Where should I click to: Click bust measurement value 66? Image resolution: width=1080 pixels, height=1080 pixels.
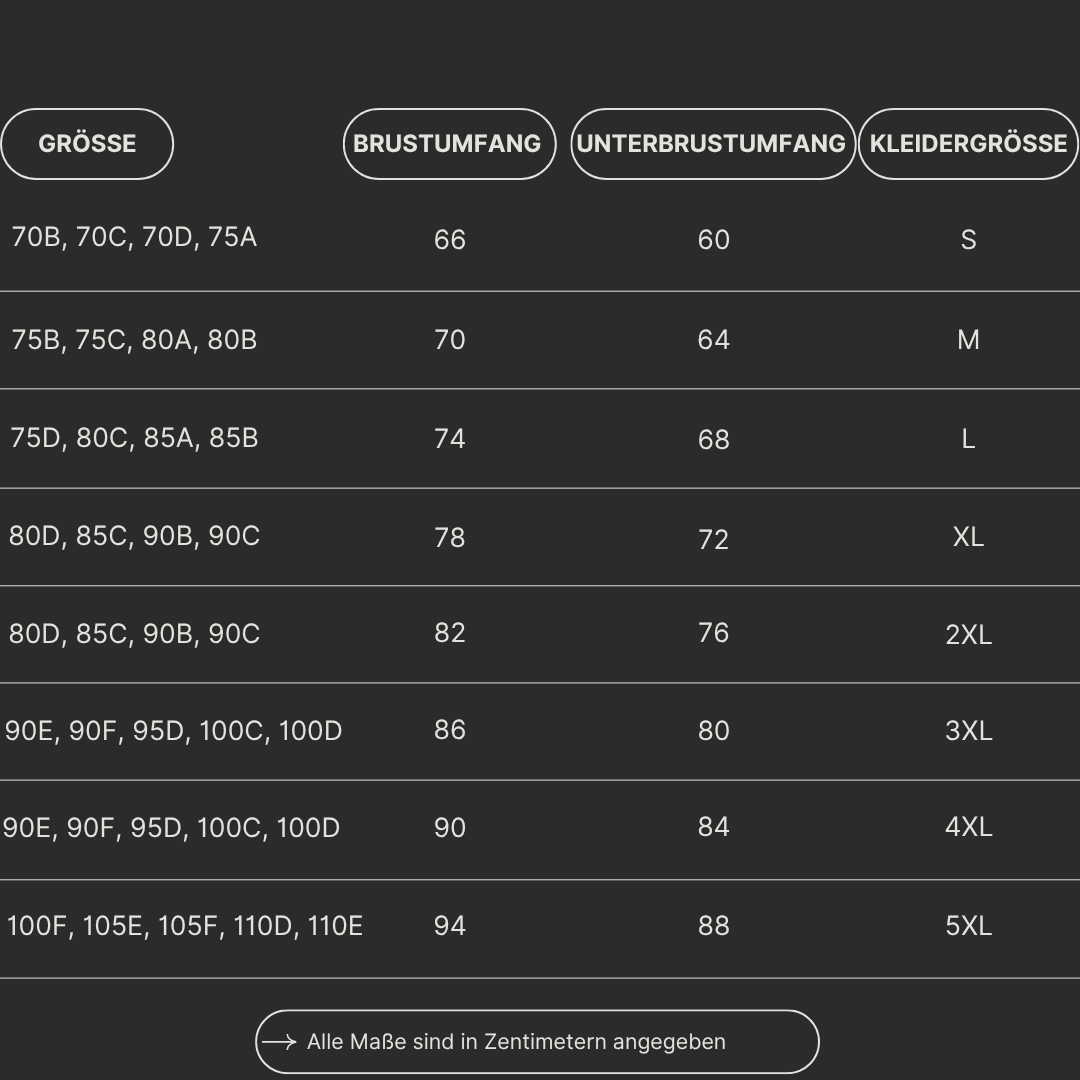(x=450, y=240)
